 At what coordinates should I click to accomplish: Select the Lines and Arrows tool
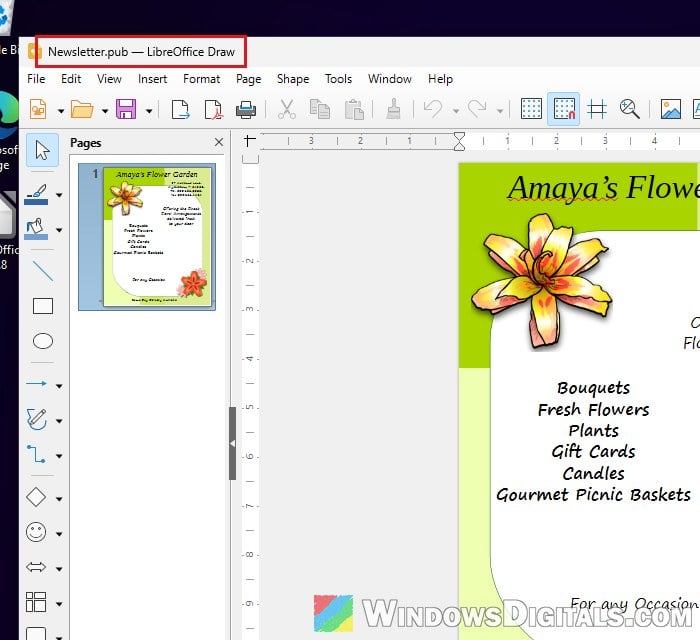coord(37,384)
